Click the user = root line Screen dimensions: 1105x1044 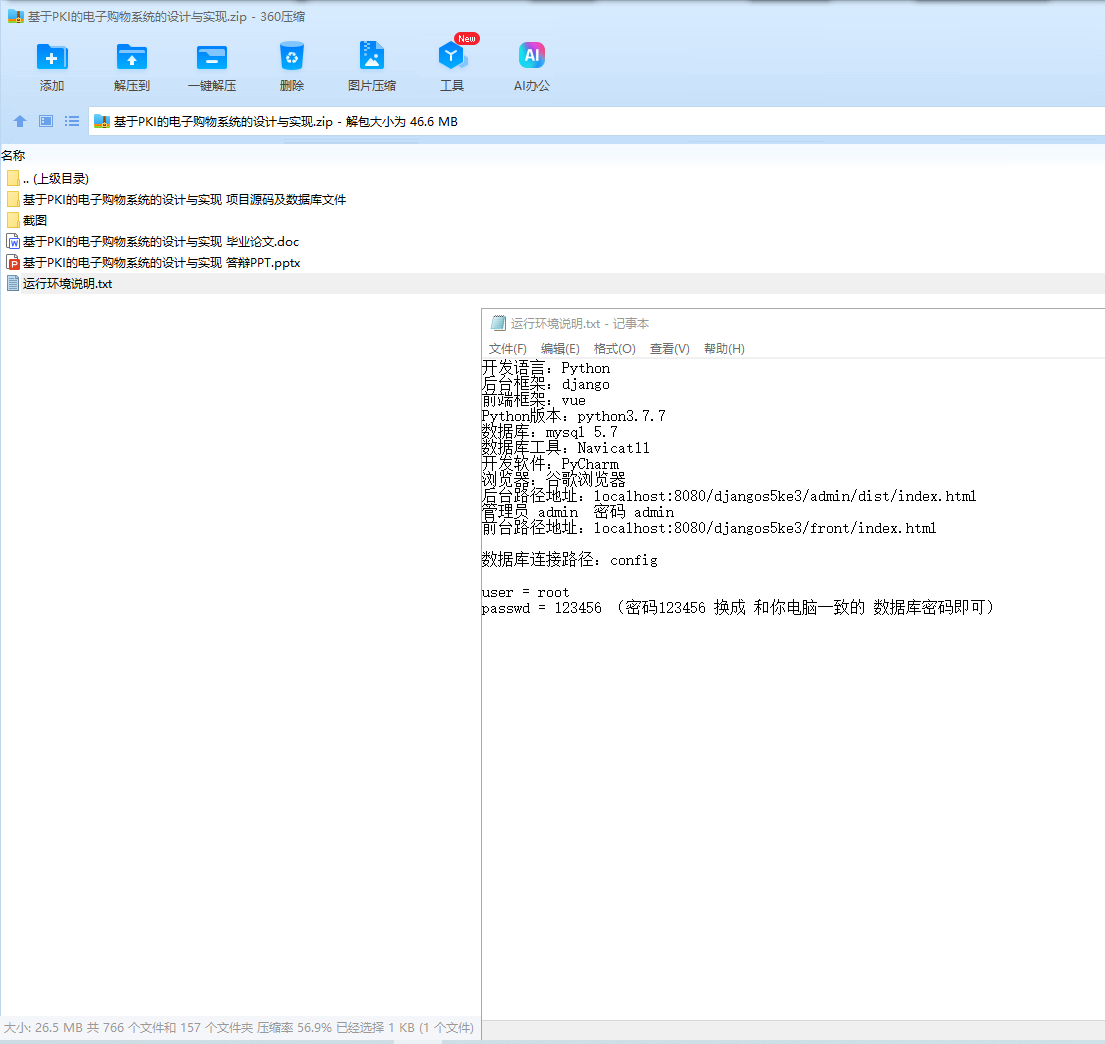[526, 592]
